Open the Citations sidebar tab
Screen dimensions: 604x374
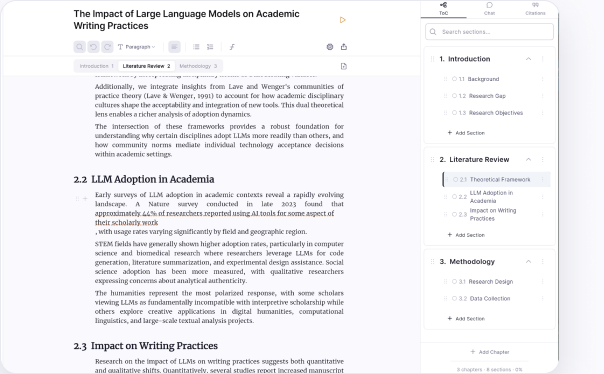click(535, 8)
